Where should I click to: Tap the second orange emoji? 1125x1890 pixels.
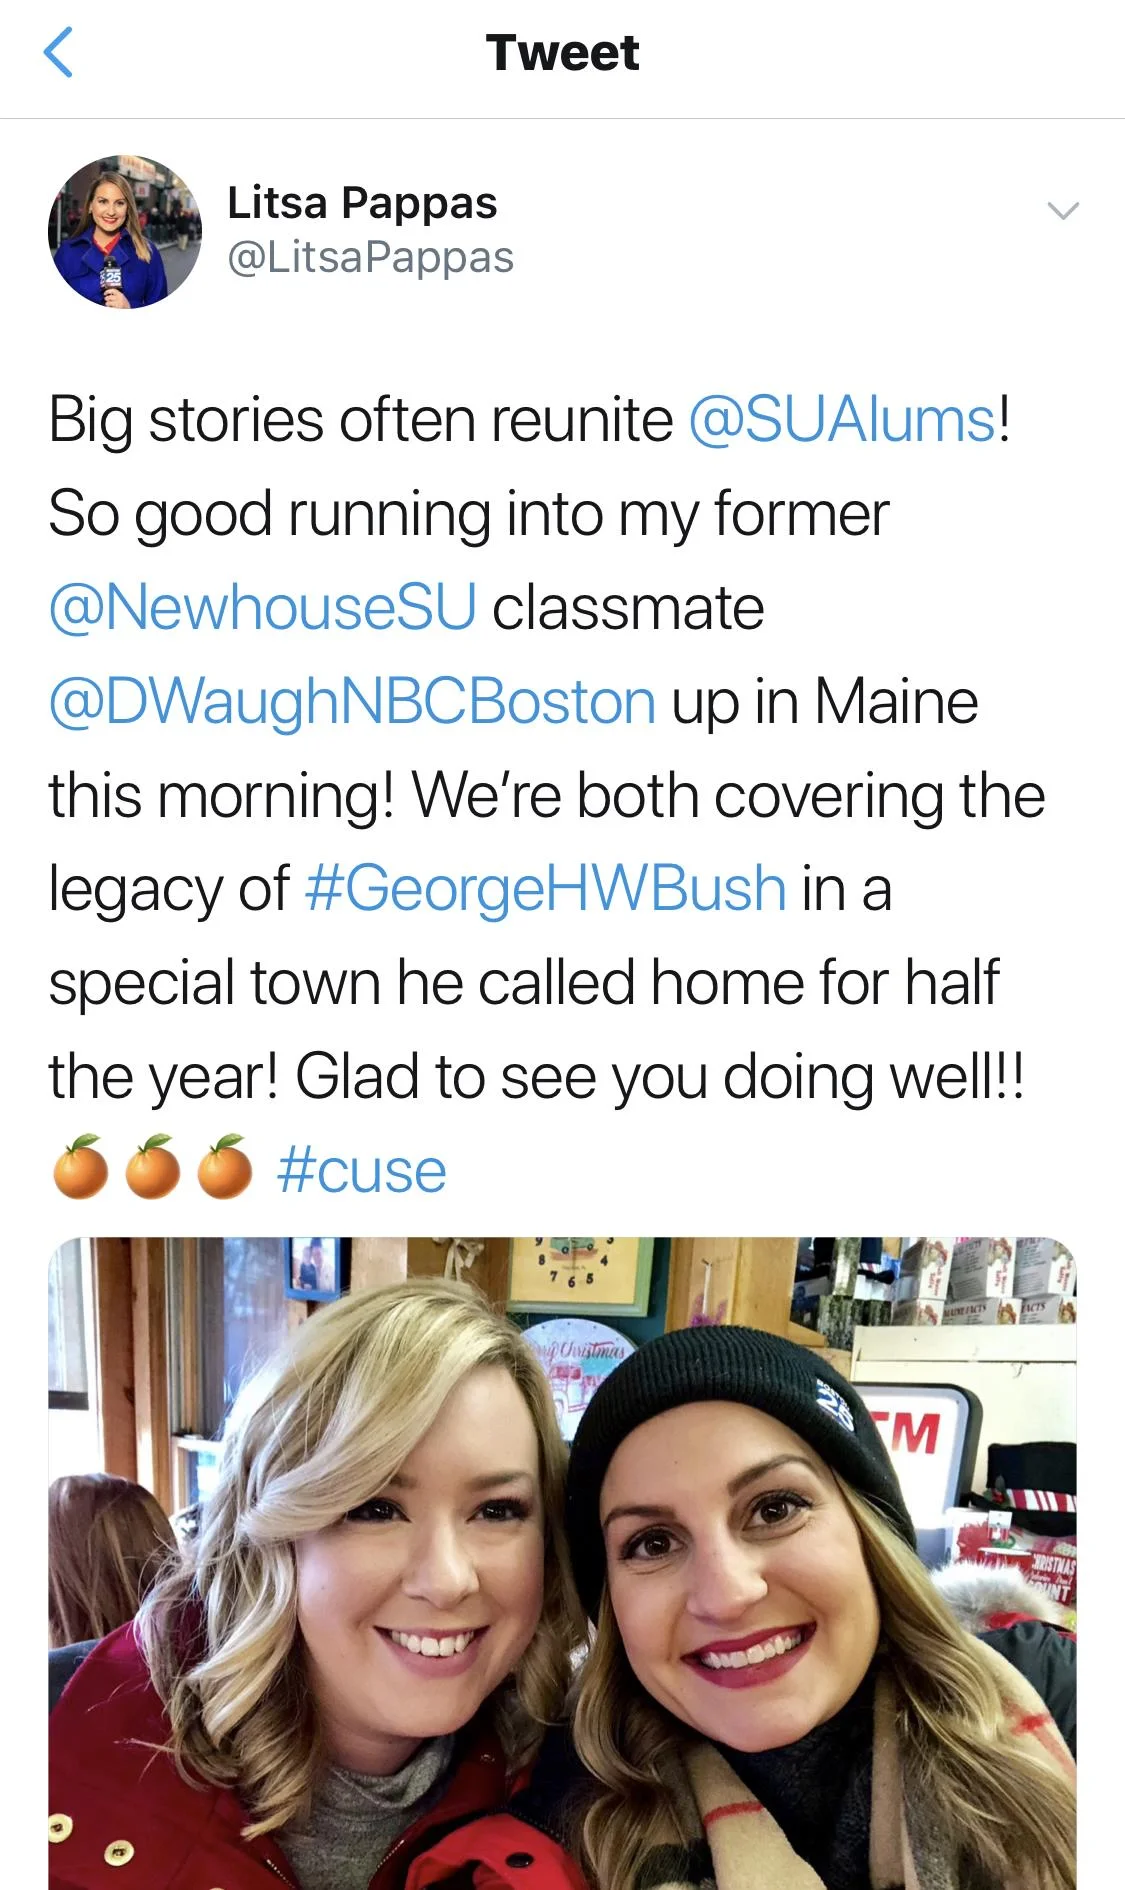coord(153,1167)
